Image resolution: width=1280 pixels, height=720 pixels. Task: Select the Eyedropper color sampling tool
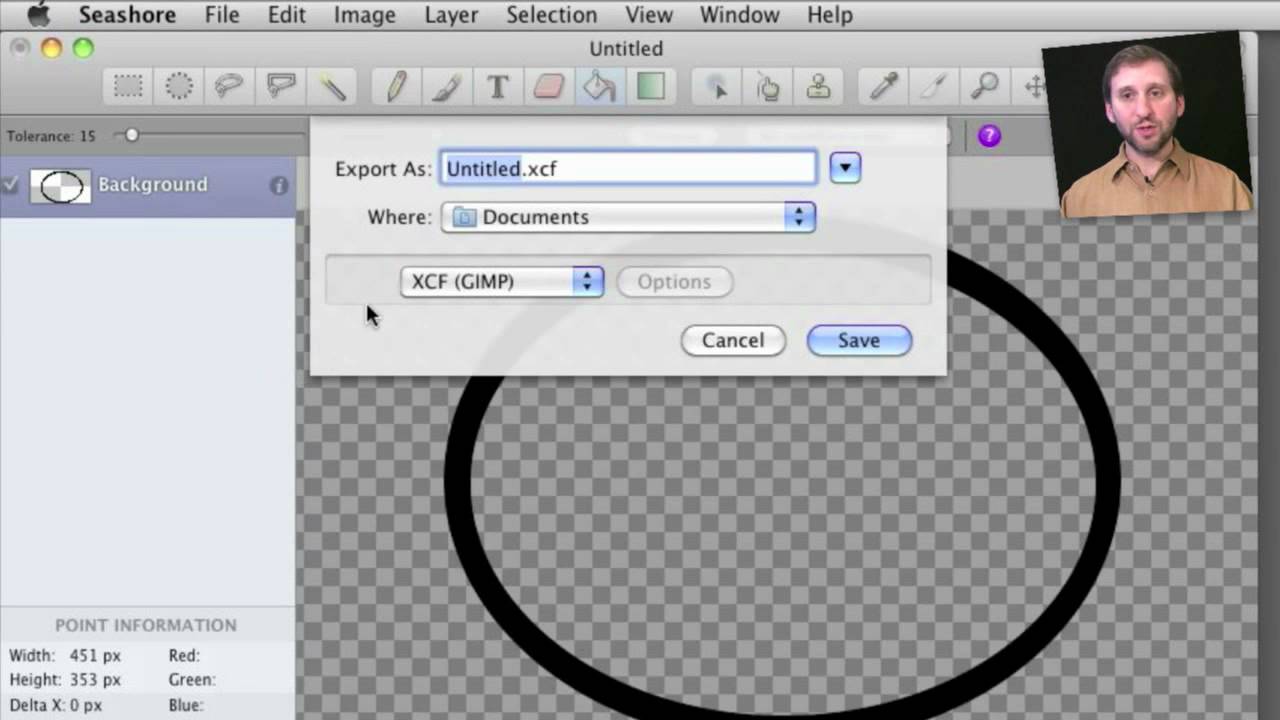tap(884, 87)
